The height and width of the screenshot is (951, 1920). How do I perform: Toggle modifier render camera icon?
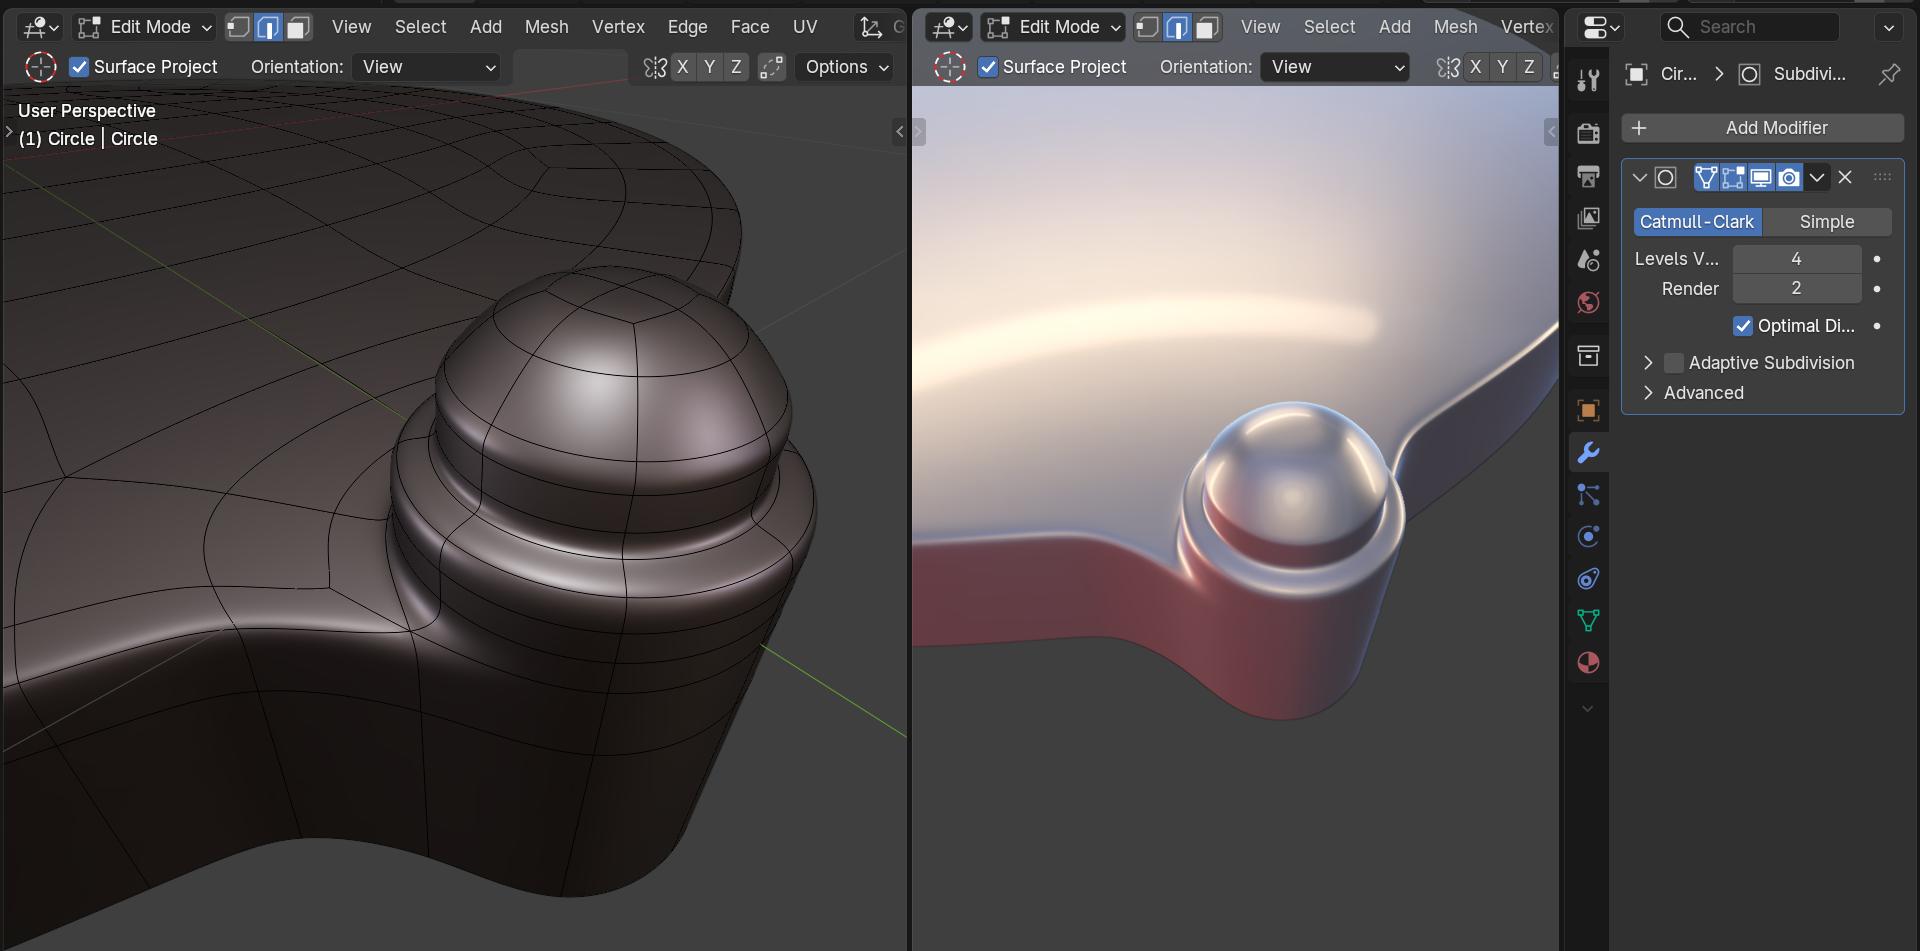click(1789, 177)
